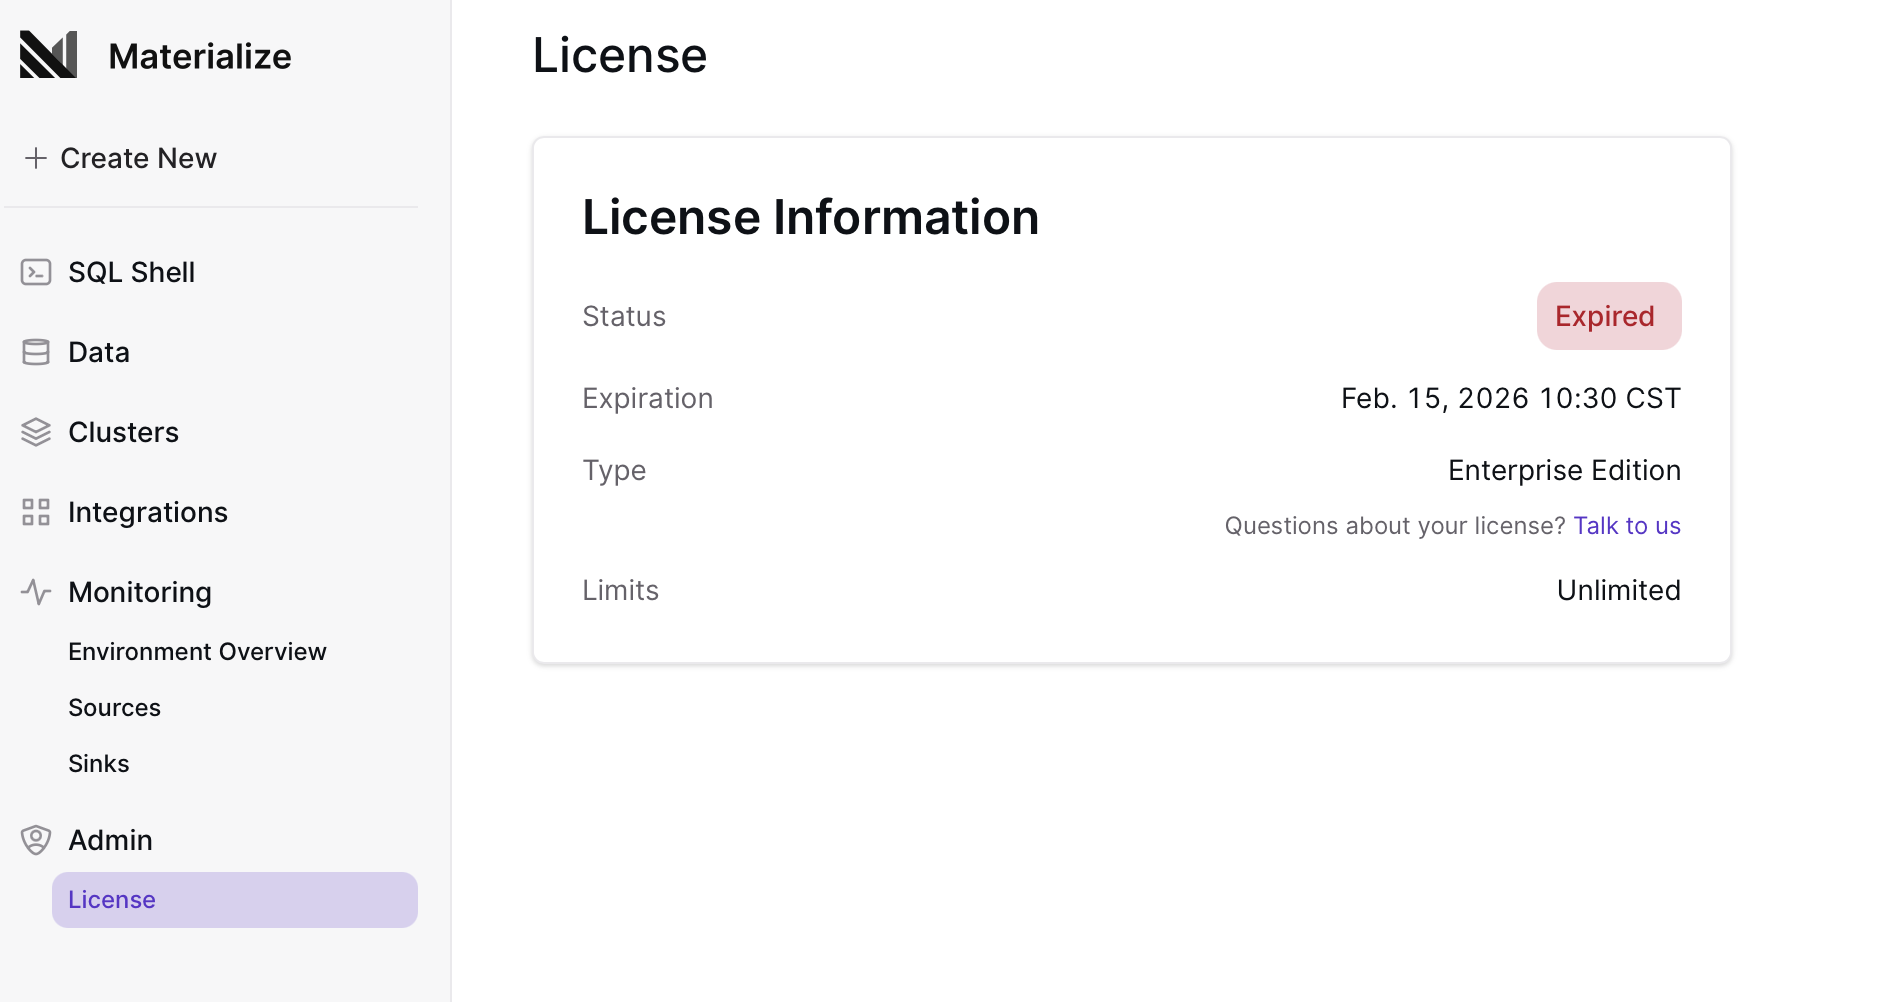Navigate to Clusters
The image size is (1888, 1002).
(x=123, y=432)
